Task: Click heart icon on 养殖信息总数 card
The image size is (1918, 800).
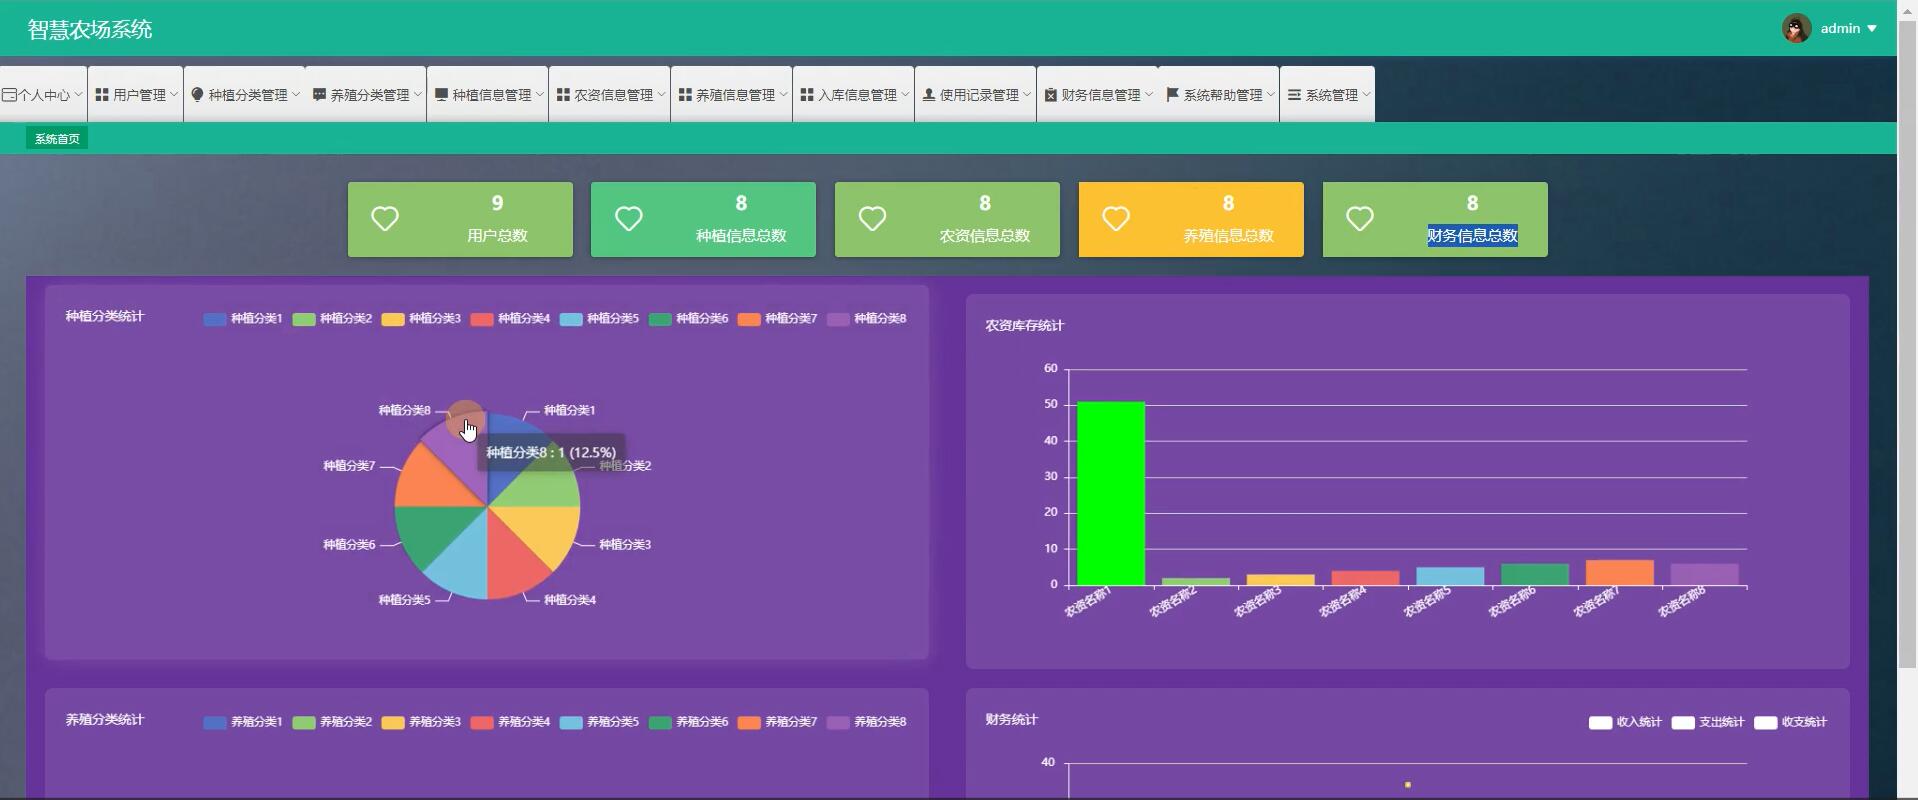Action: tap(1116, 219)
